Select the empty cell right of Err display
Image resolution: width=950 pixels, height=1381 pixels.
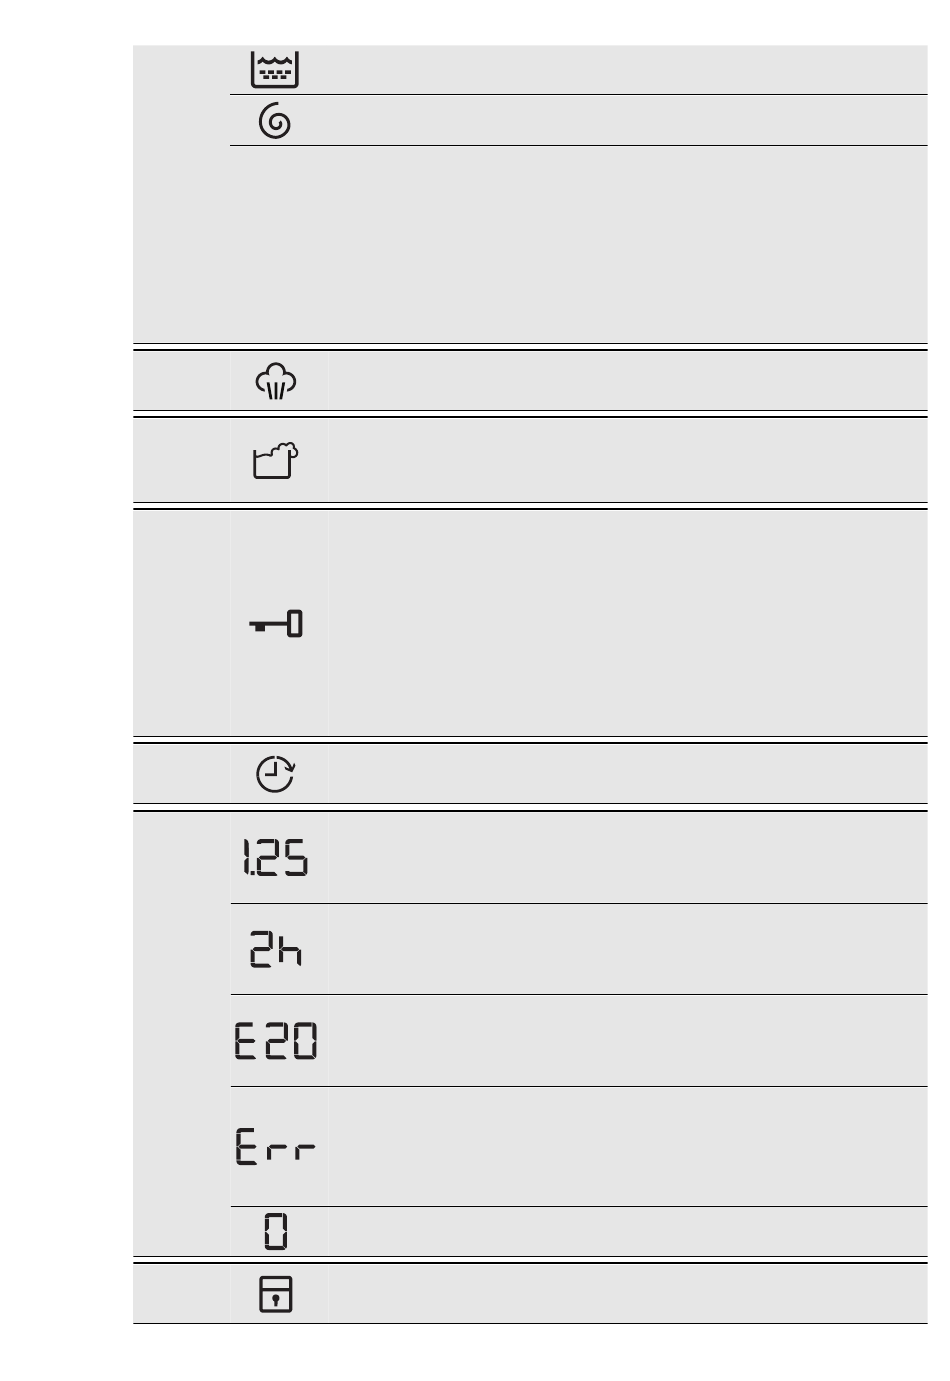[x=627, y=1147]
